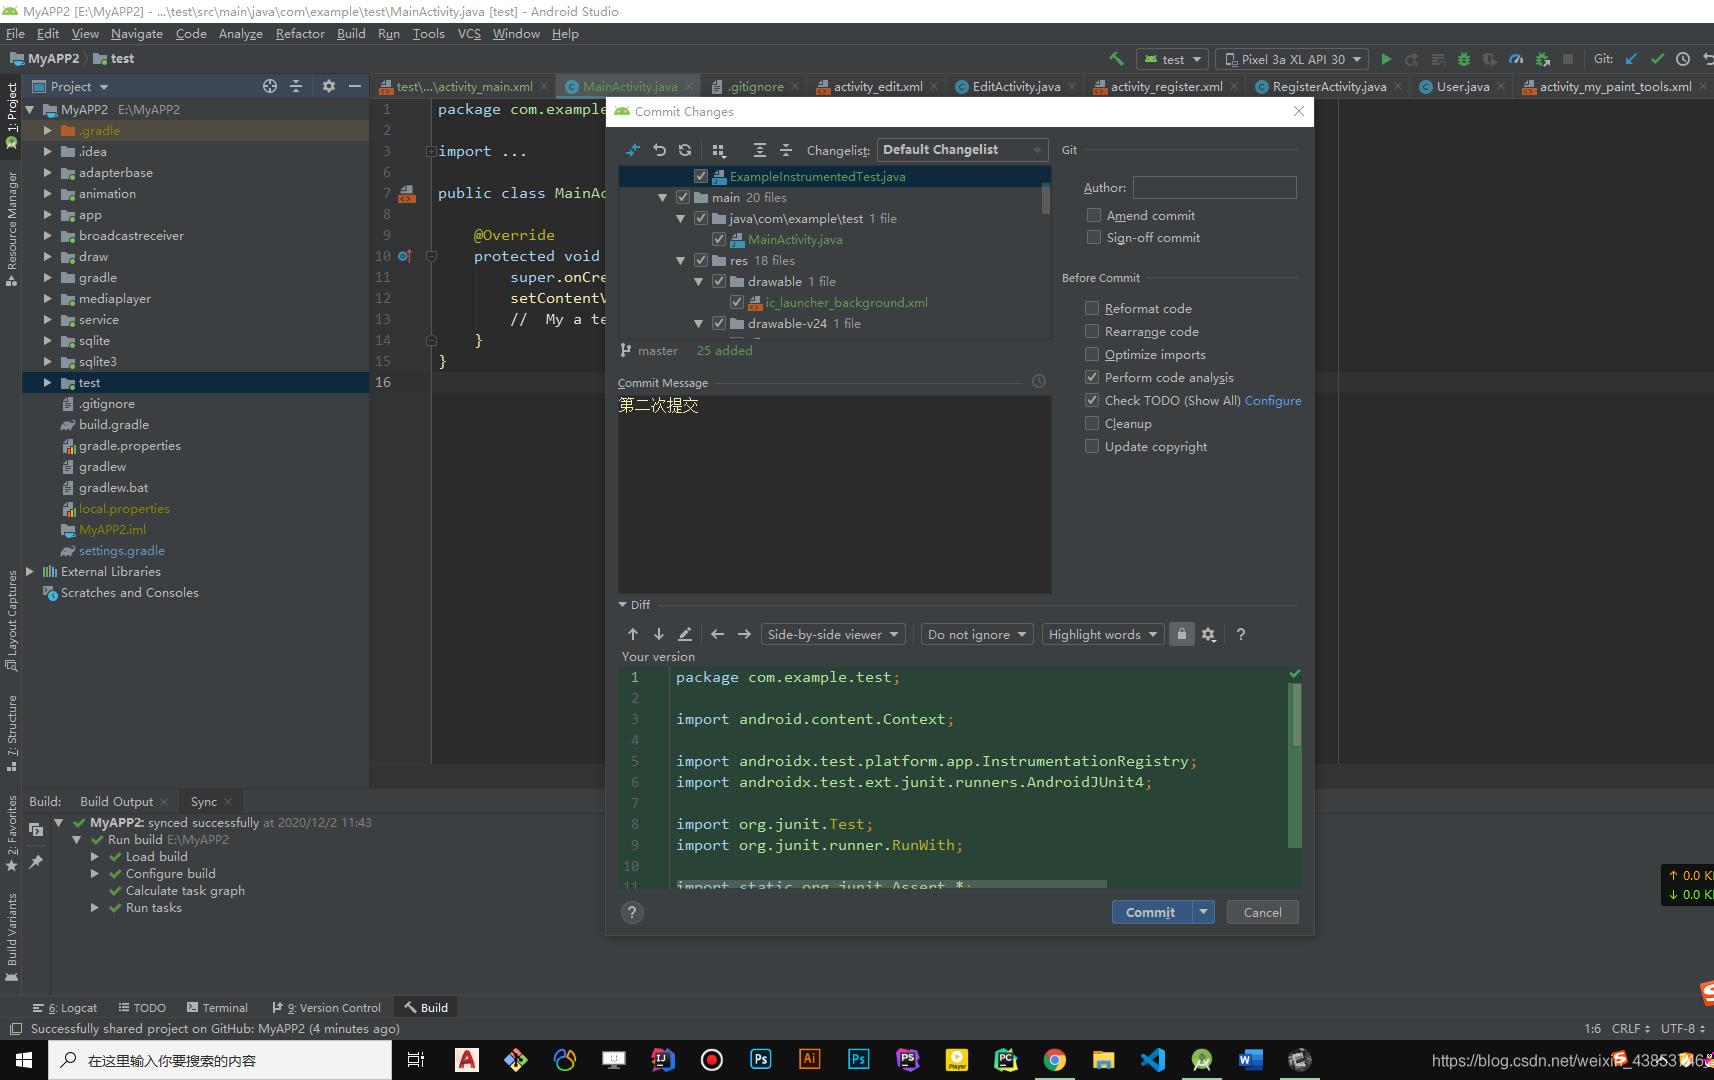The height and width of the screenshot is (1080, 1714).
Task: Click the Commit button
Action: 1151,912
